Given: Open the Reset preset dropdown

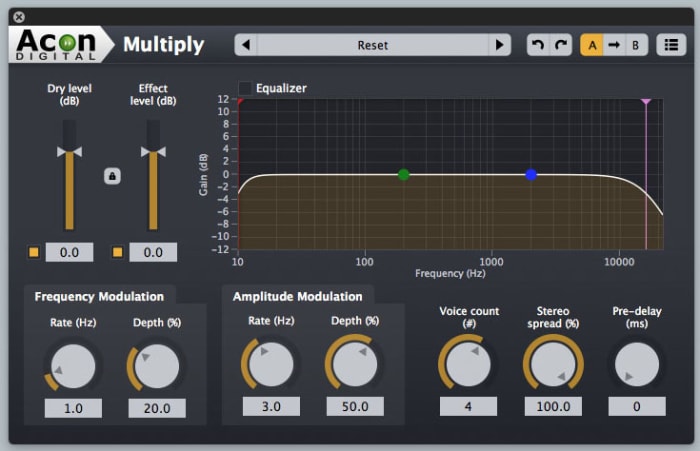Looking at the screenshot, I should point(372,45).
